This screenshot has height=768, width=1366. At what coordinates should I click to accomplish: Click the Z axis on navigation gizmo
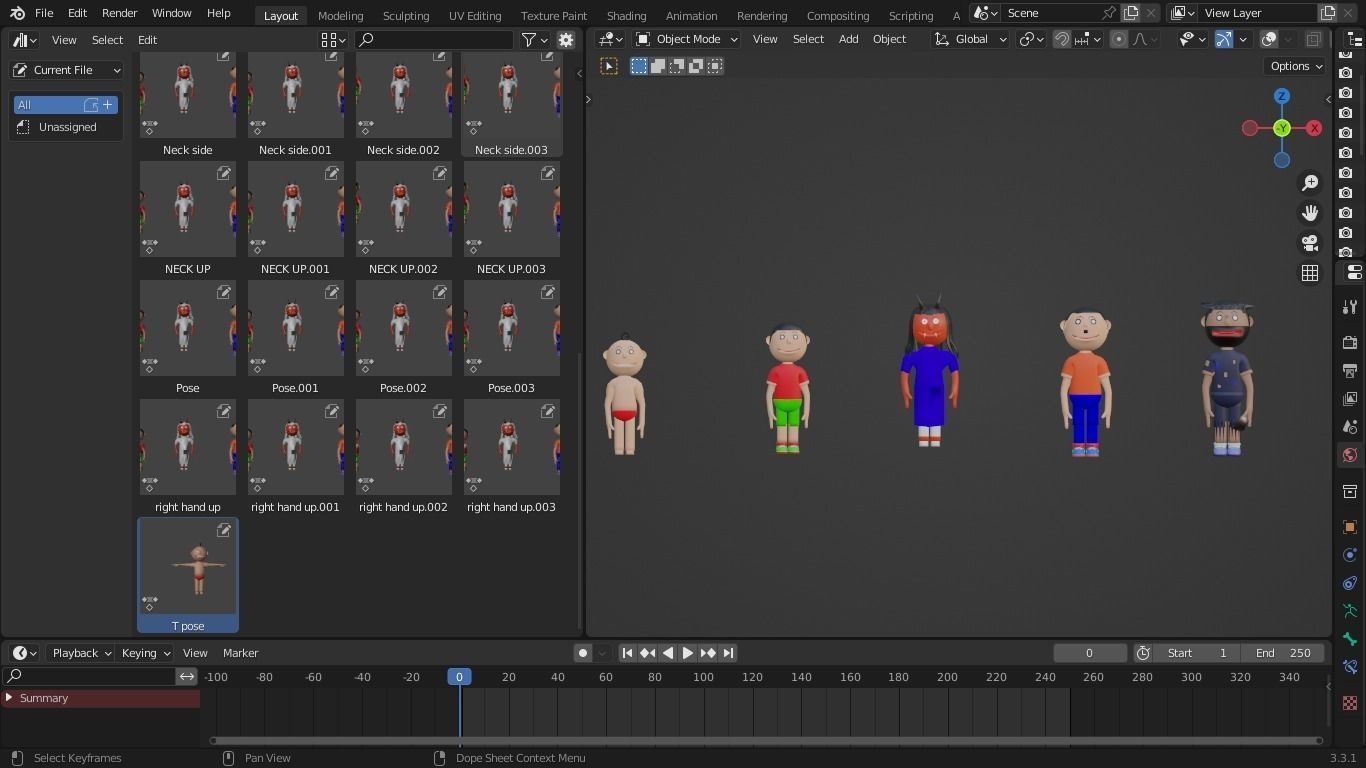(1282, 96)
